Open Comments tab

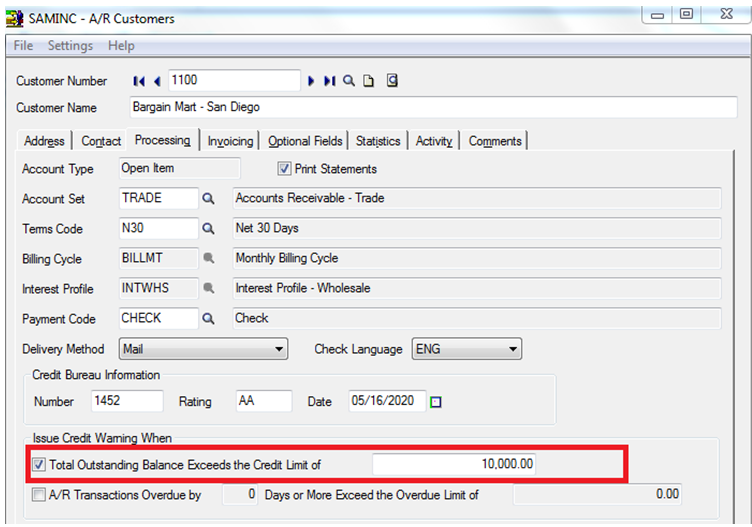click(x=495, y=141)
